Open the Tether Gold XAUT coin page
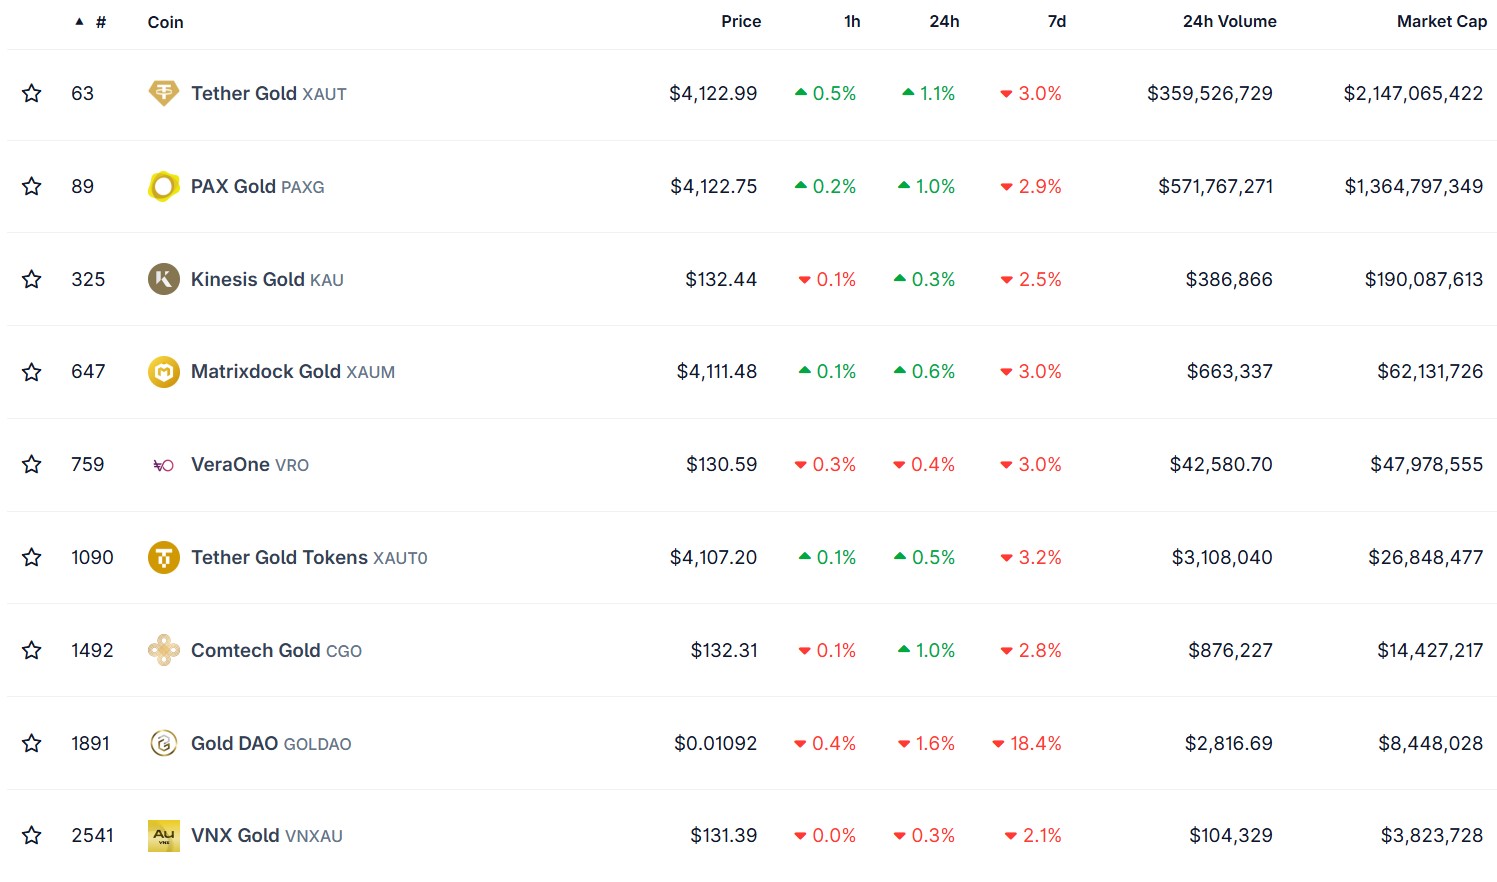1497x882 pixels. click(x=246, y=93)
